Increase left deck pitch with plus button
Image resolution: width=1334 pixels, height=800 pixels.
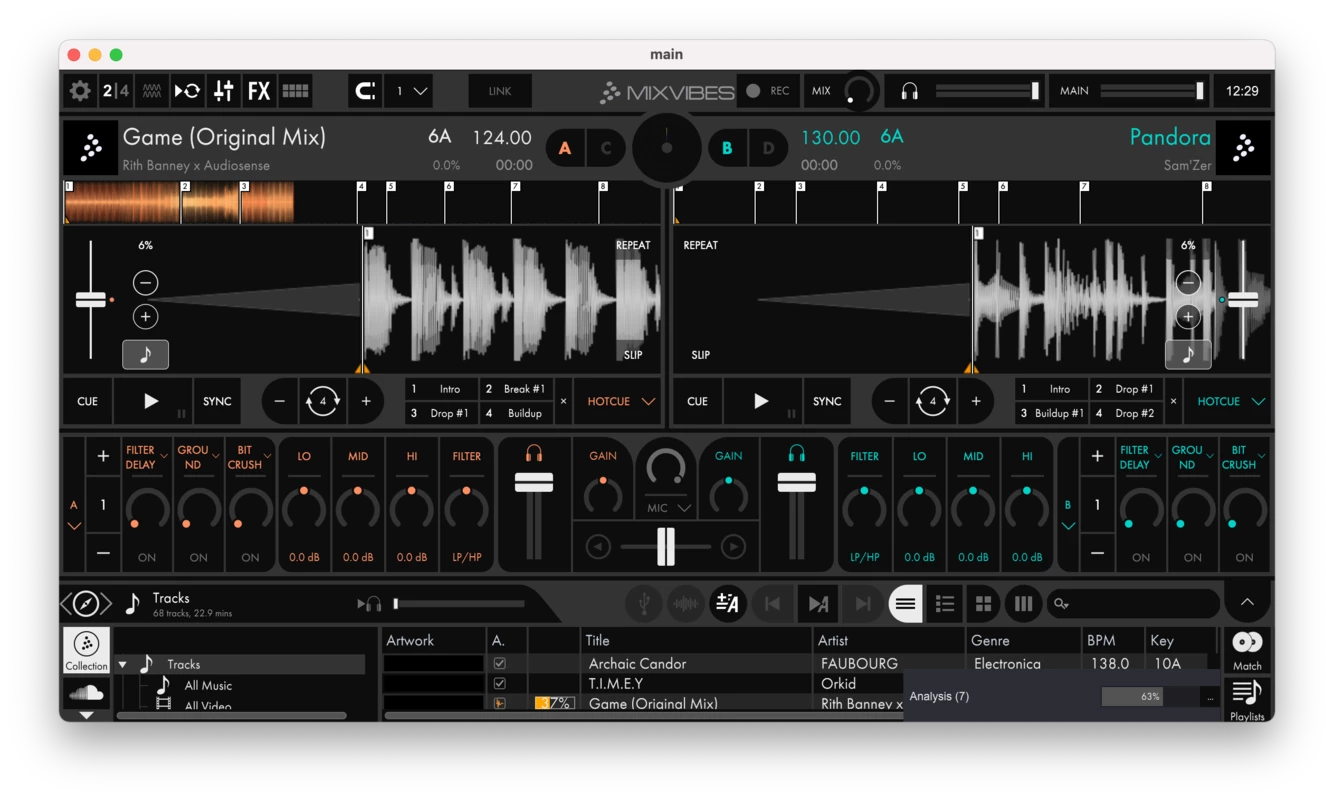click(x=146, y=317)
